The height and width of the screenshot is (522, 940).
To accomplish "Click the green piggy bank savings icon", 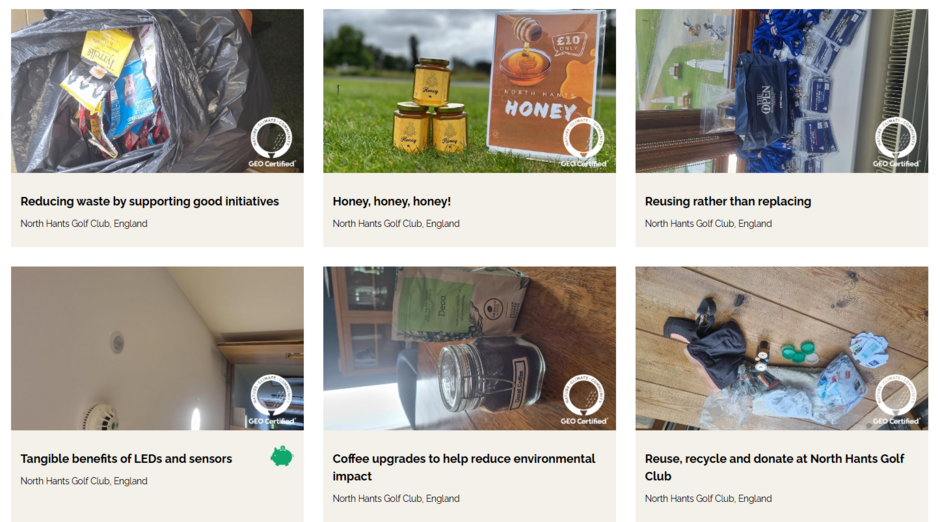I will click(x=282, y=457).
